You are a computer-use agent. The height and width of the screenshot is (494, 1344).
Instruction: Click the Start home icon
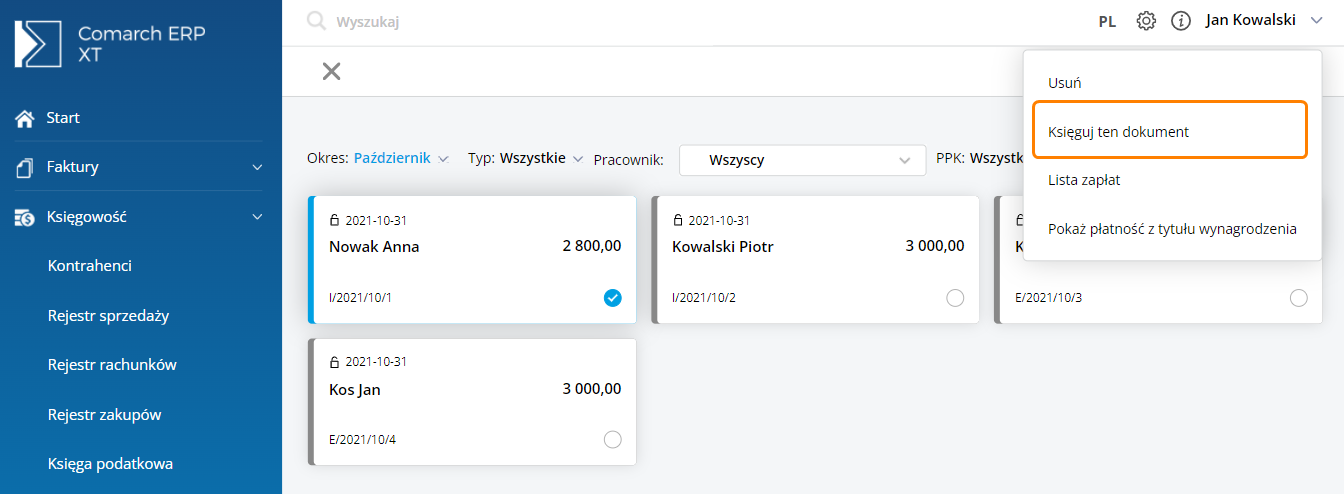25,118
